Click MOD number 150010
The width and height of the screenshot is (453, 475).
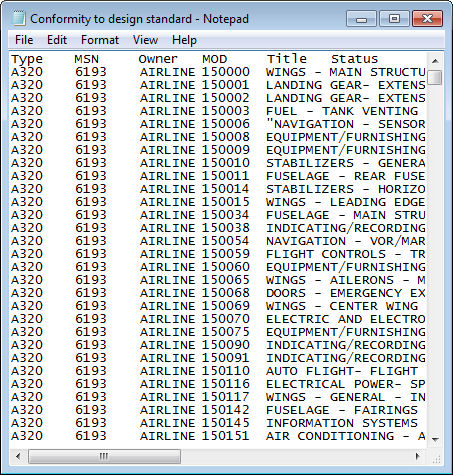226,163
